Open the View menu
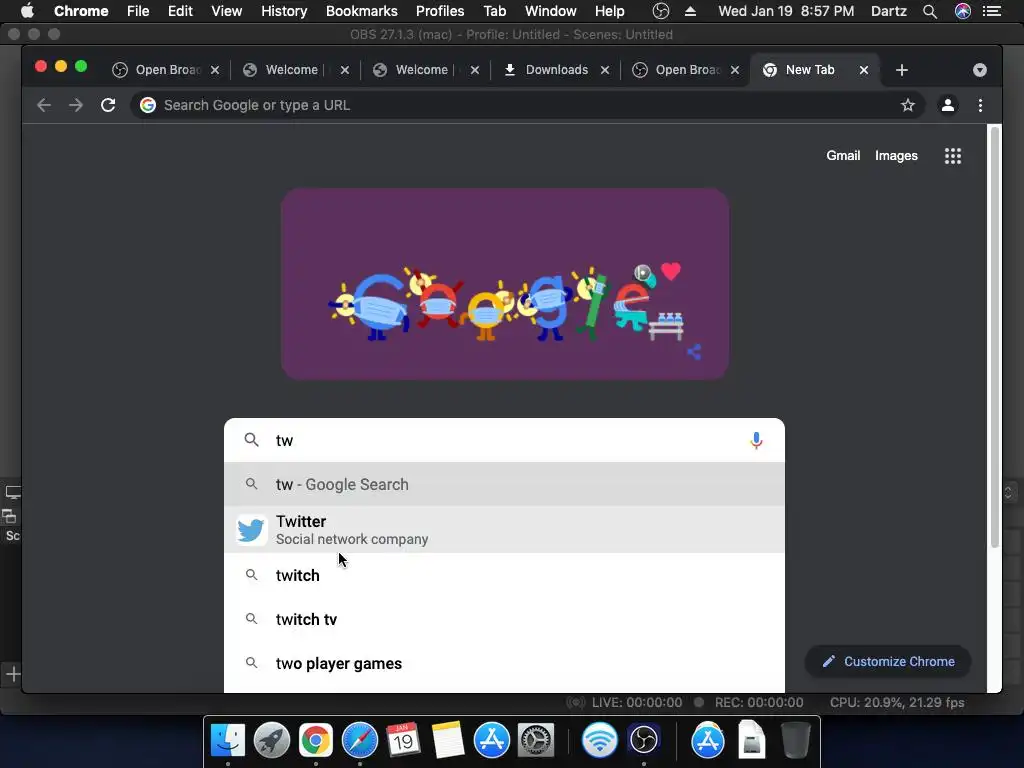Viewport: 1024px width, 768px height. point(227,11)
